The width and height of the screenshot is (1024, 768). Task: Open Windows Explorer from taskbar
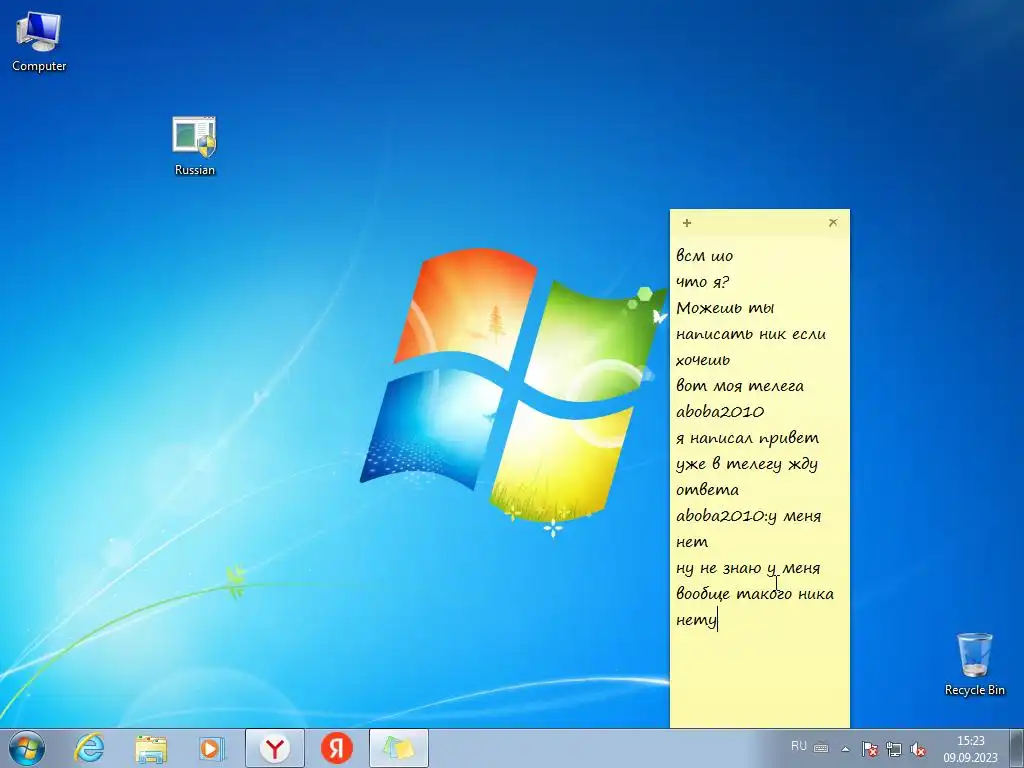(x=151, y=748)
